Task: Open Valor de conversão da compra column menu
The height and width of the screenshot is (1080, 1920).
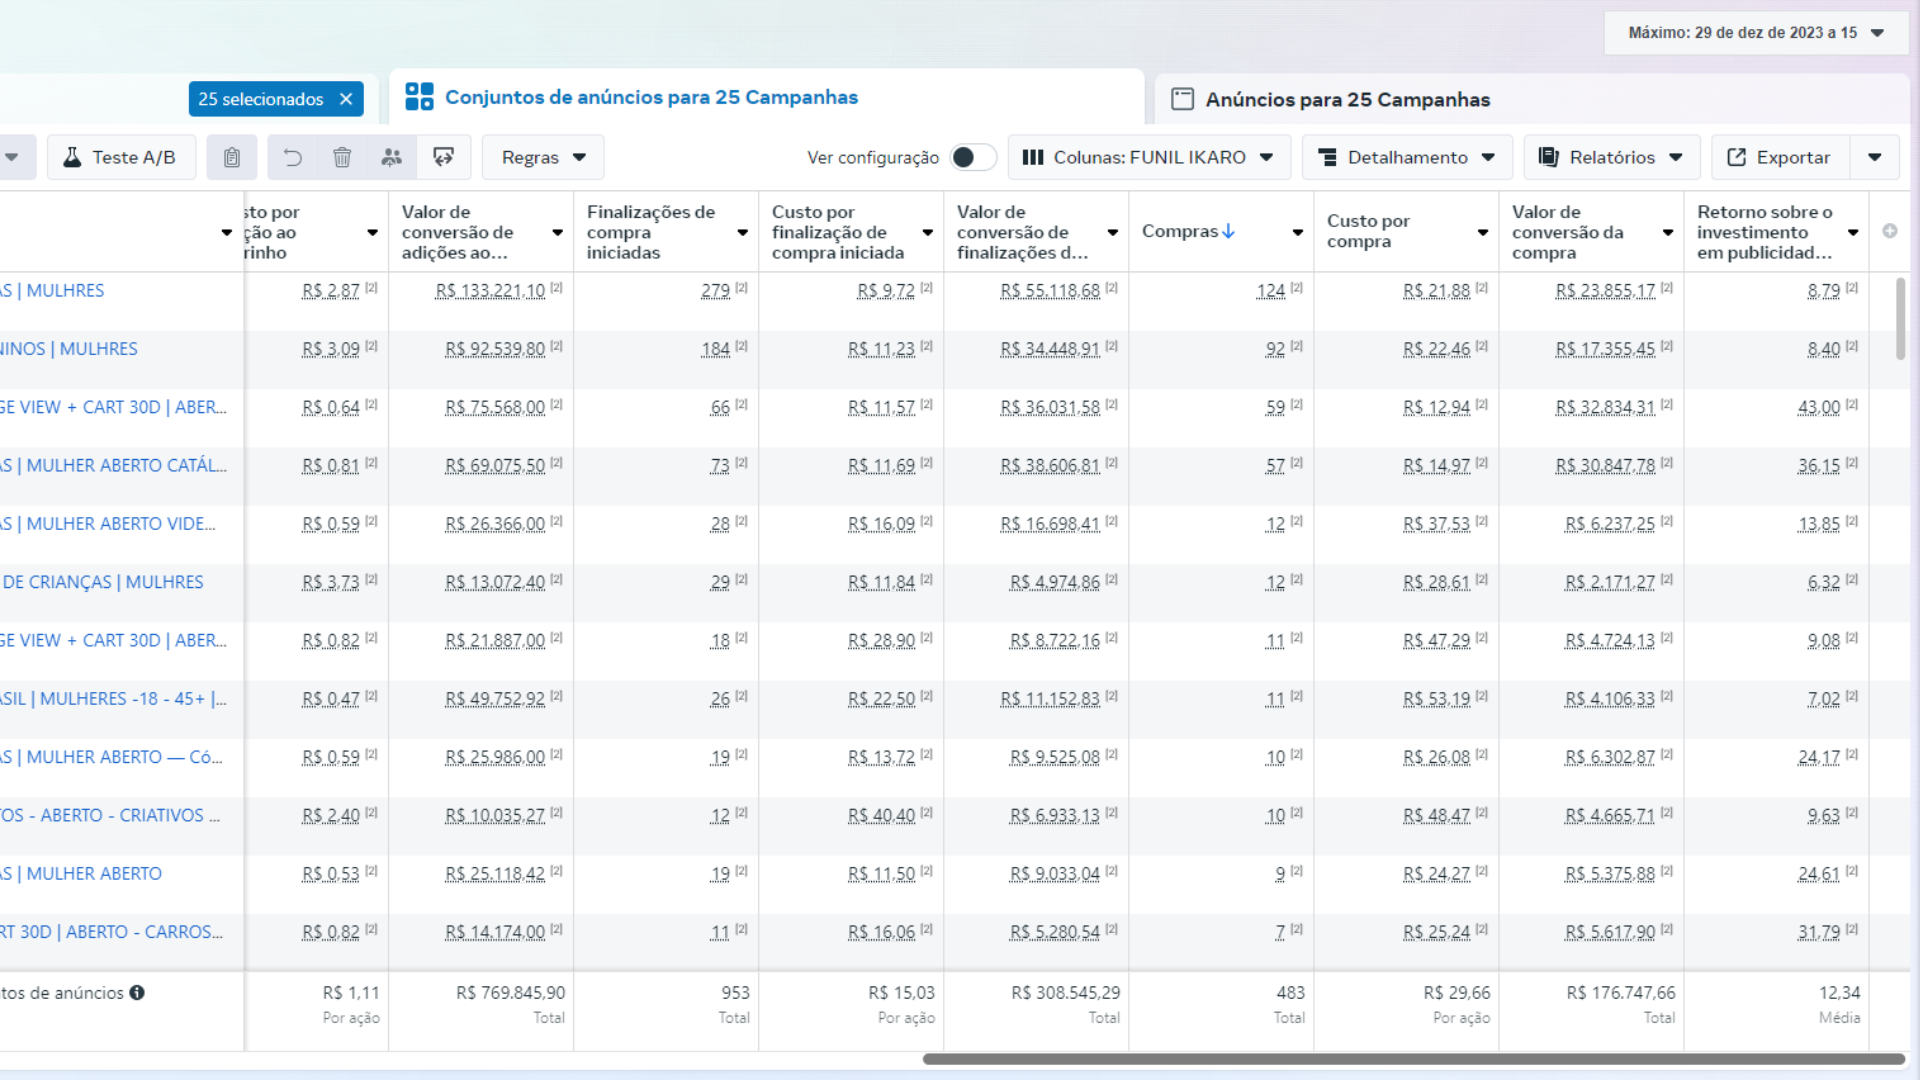Action: tap(1668, 232)
